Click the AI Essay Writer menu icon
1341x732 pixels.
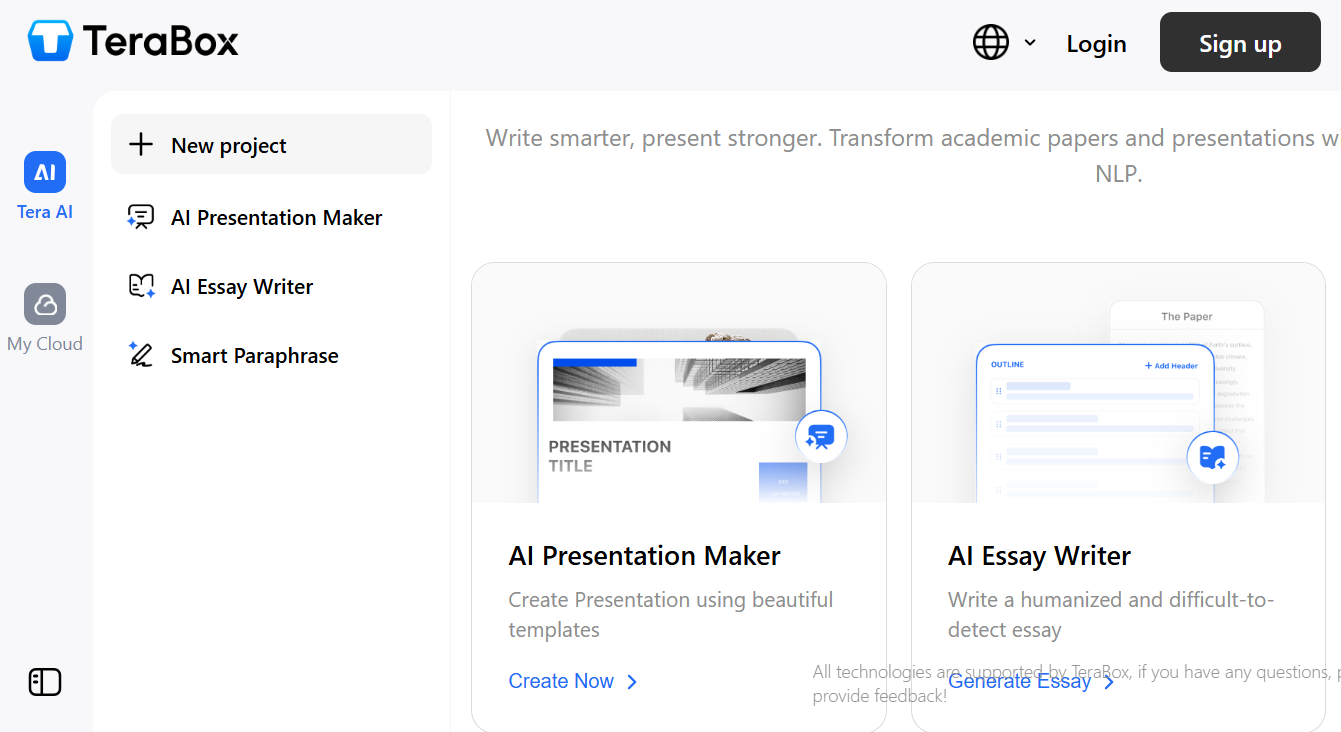click(x=141, y=287)
